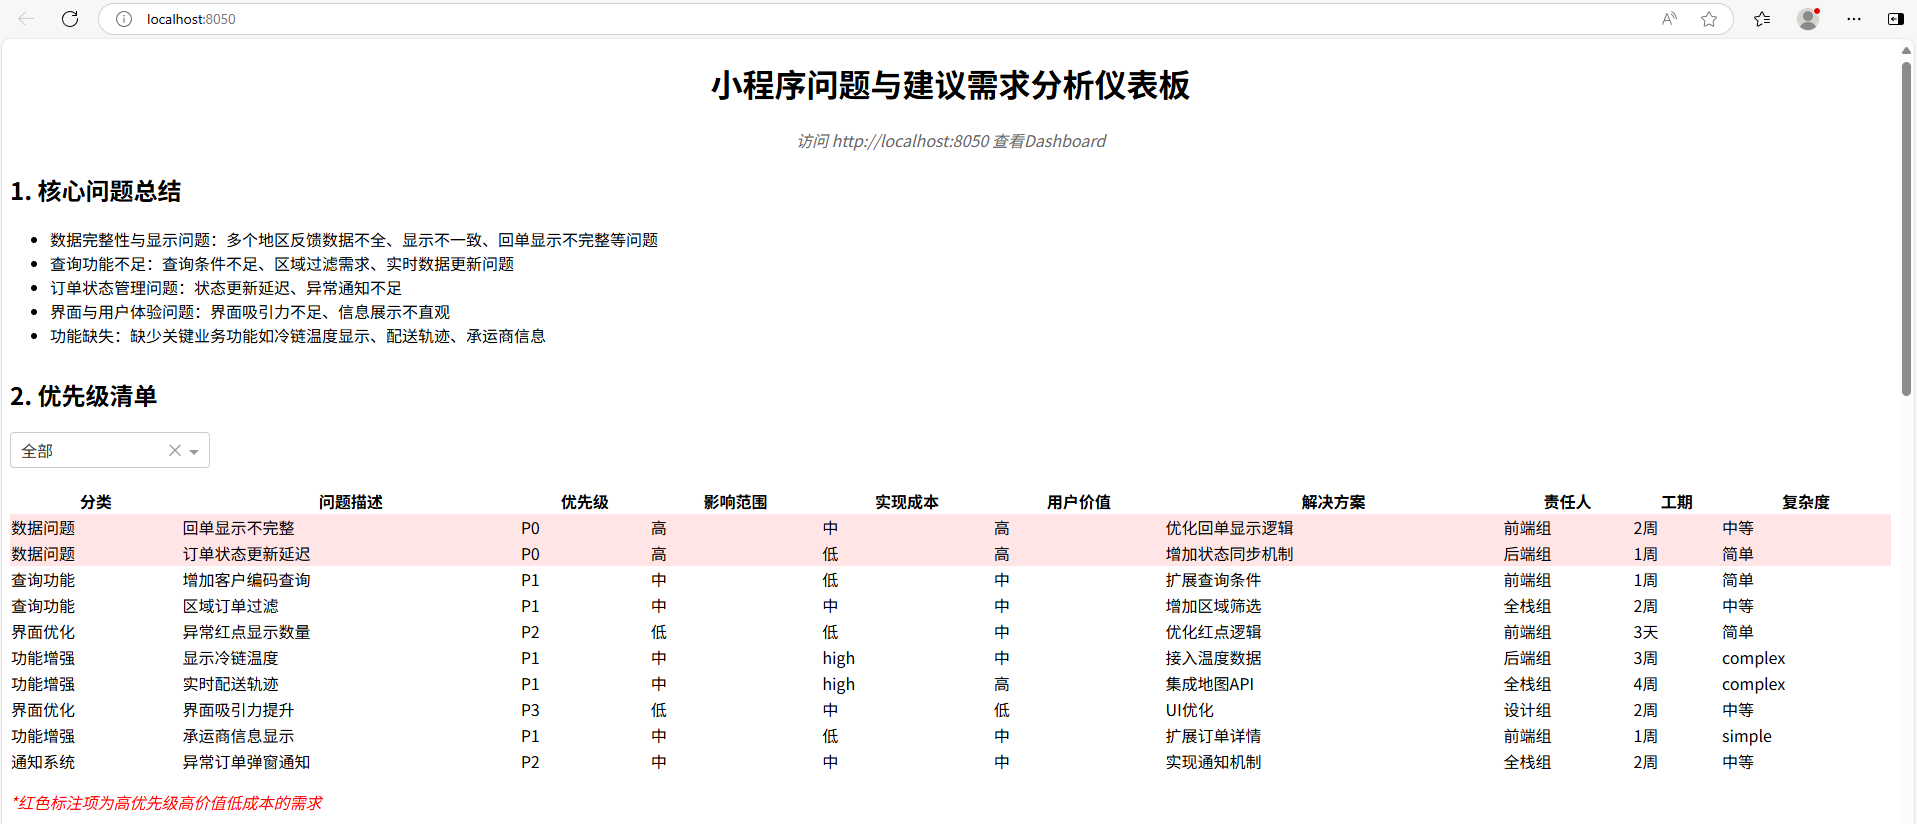Click the 小程序问题与建议需求分析仪表板 title
Image resolution: width=1917 pixels, height=824 pixels.
951,85
